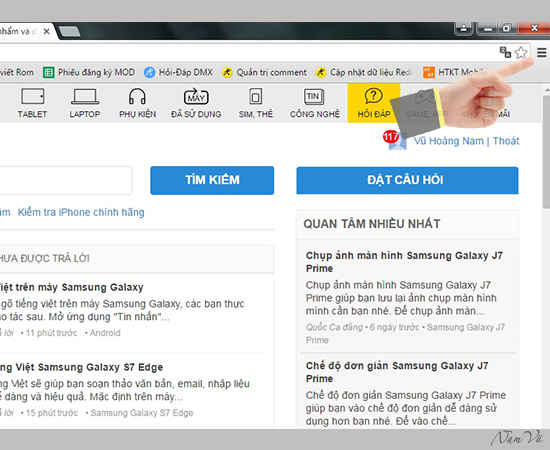Screen dimensions: 550x450
Task: Open the Việt Samsung Galaxy S7 Edge question
Action: click(81, 367)
